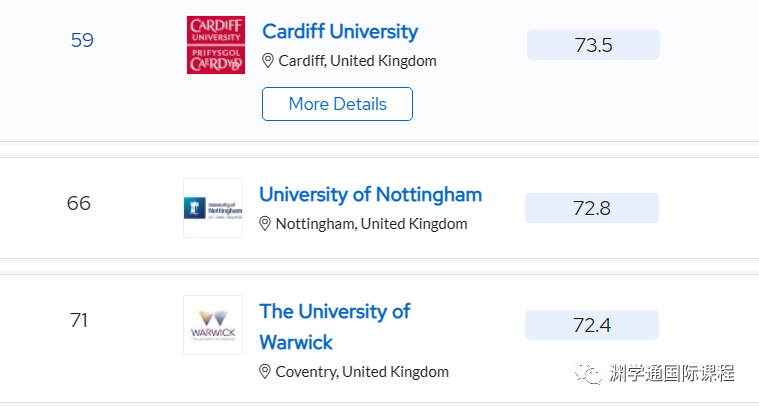Open The University of Warwick link
Screen dimensions: 759x406
(x=335, y=327)
